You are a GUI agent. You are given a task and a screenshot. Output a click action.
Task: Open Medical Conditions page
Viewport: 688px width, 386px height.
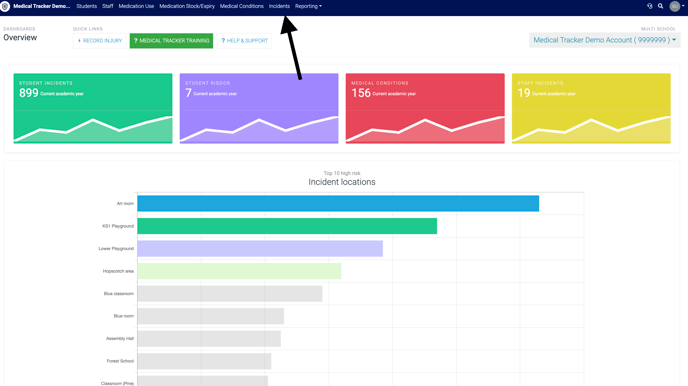pyautogui.click(x=241, y=6)
